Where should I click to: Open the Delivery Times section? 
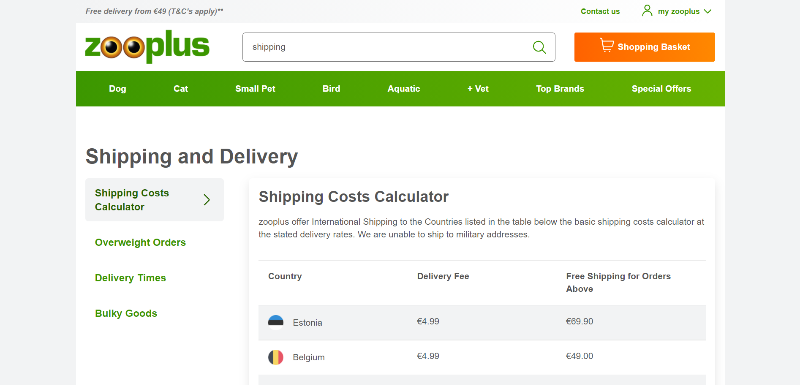pyautogui.click(x=130, y=278)
